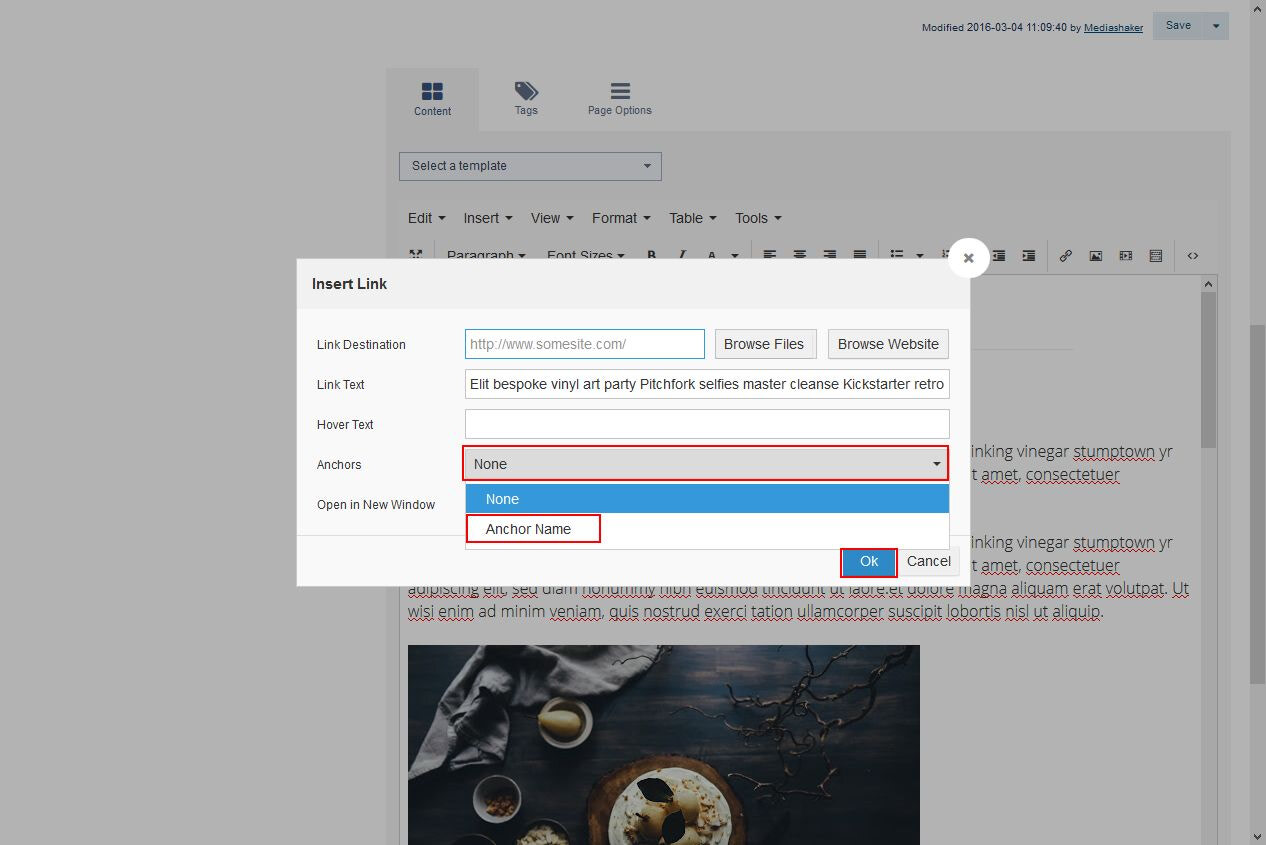The width and height of the screenshot is (1266, 845).
Task: Click the insert template toolbar icon
Action: coord(1156,256)
